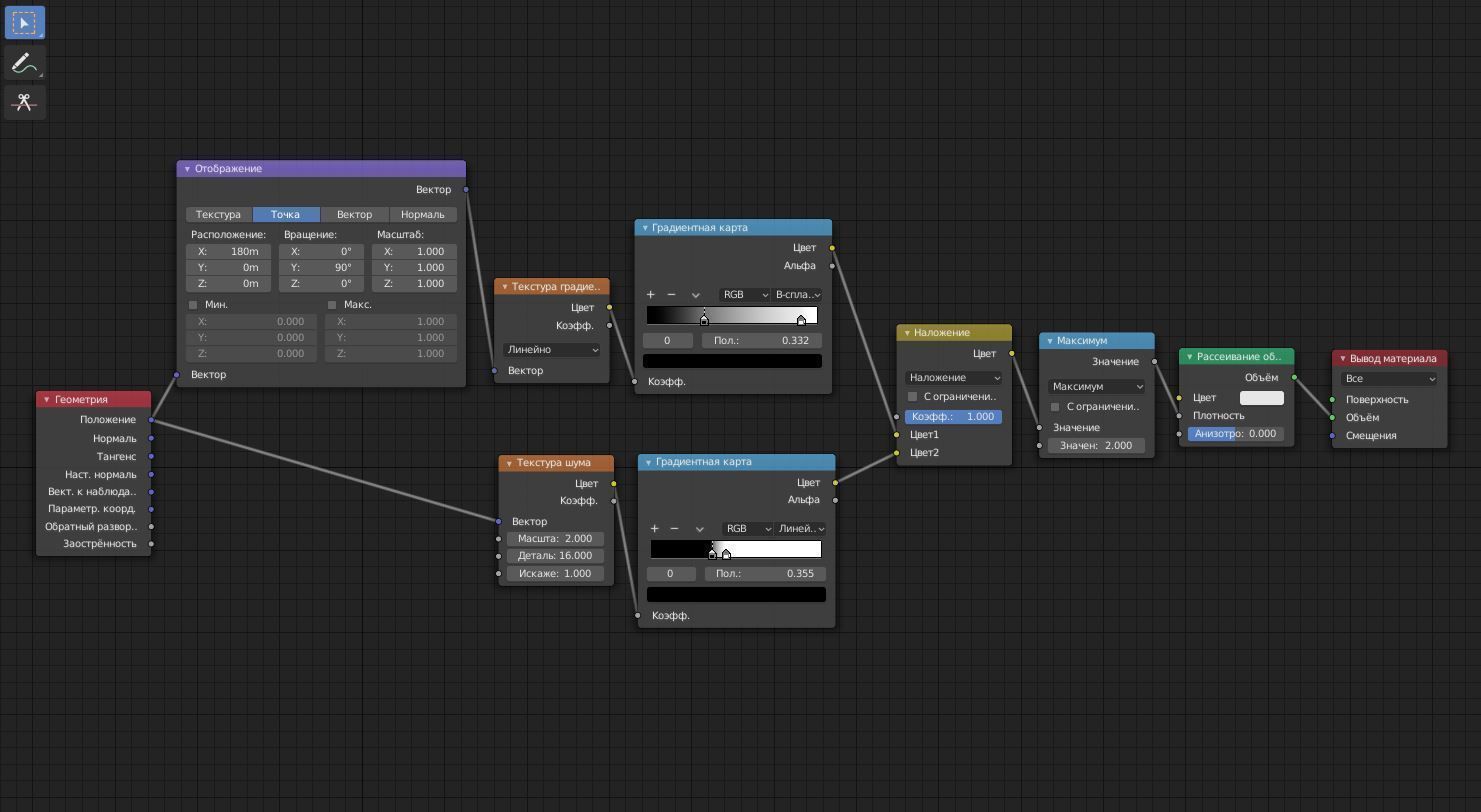
Task: Click the Плотность input socket
Action: 1179,416
